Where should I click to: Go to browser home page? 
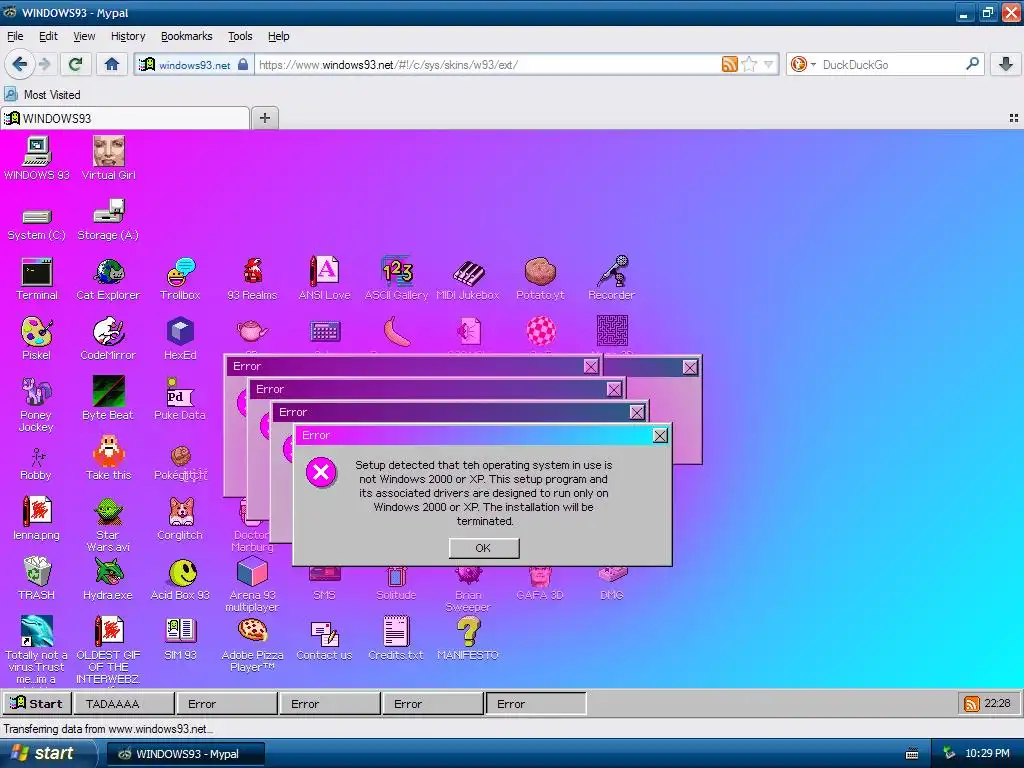coord(112,64)
